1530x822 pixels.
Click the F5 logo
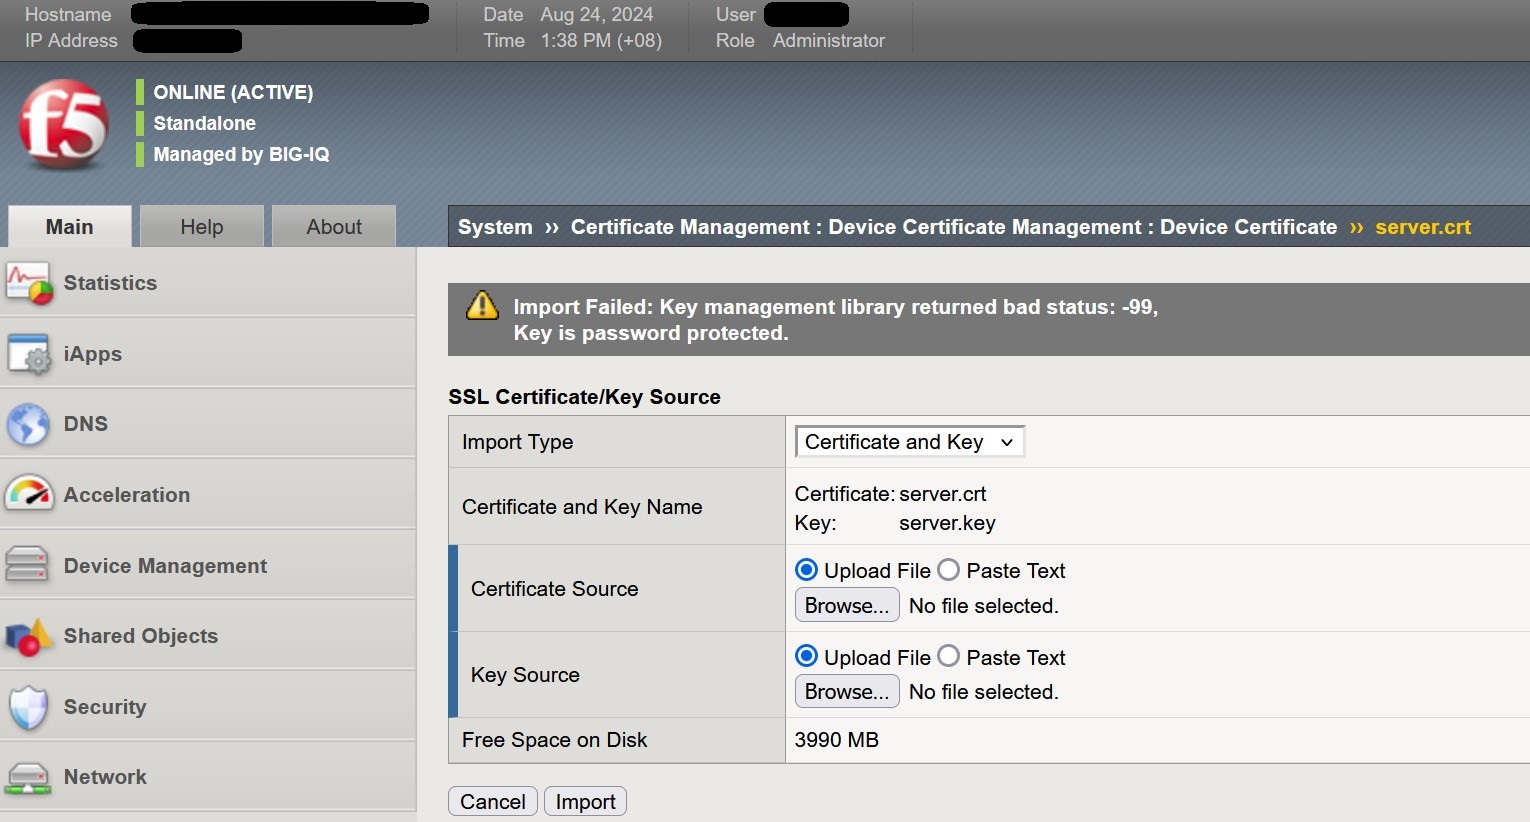coord(62,122)
